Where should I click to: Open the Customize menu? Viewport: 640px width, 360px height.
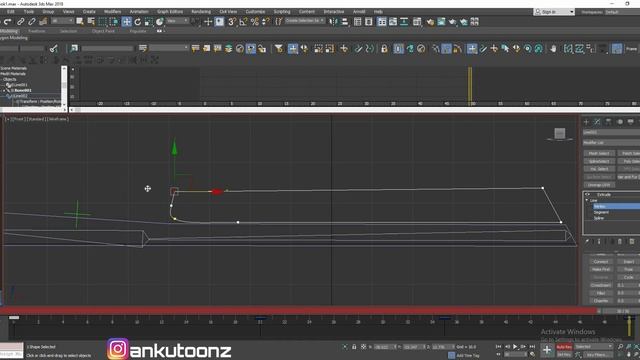255,12
